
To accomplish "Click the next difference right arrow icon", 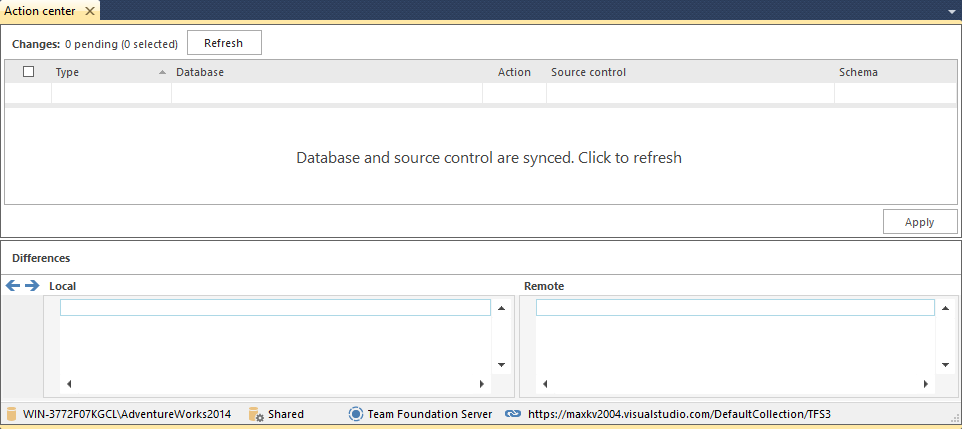I will [32, 286].
